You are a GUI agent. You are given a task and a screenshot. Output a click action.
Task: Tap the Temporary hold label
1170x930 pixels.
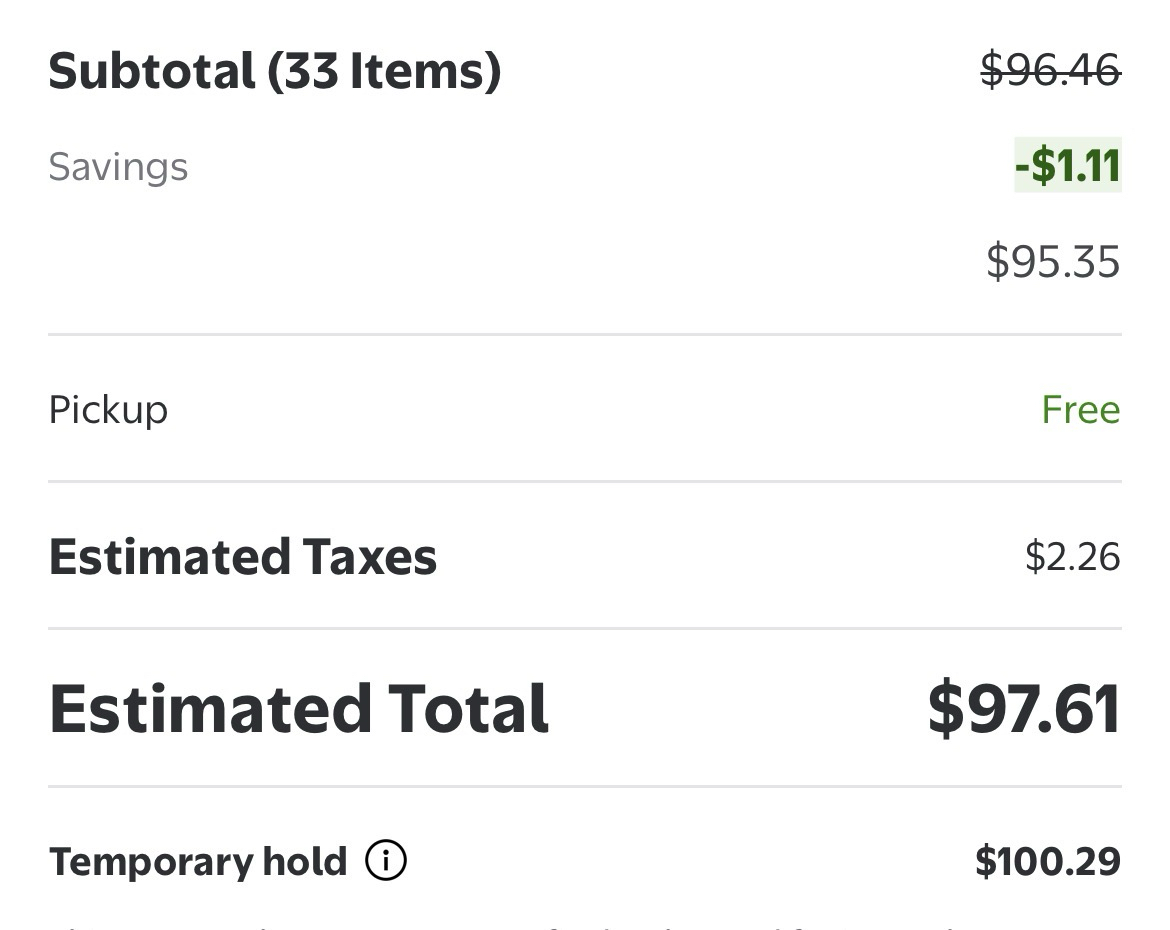pos(198,862)
